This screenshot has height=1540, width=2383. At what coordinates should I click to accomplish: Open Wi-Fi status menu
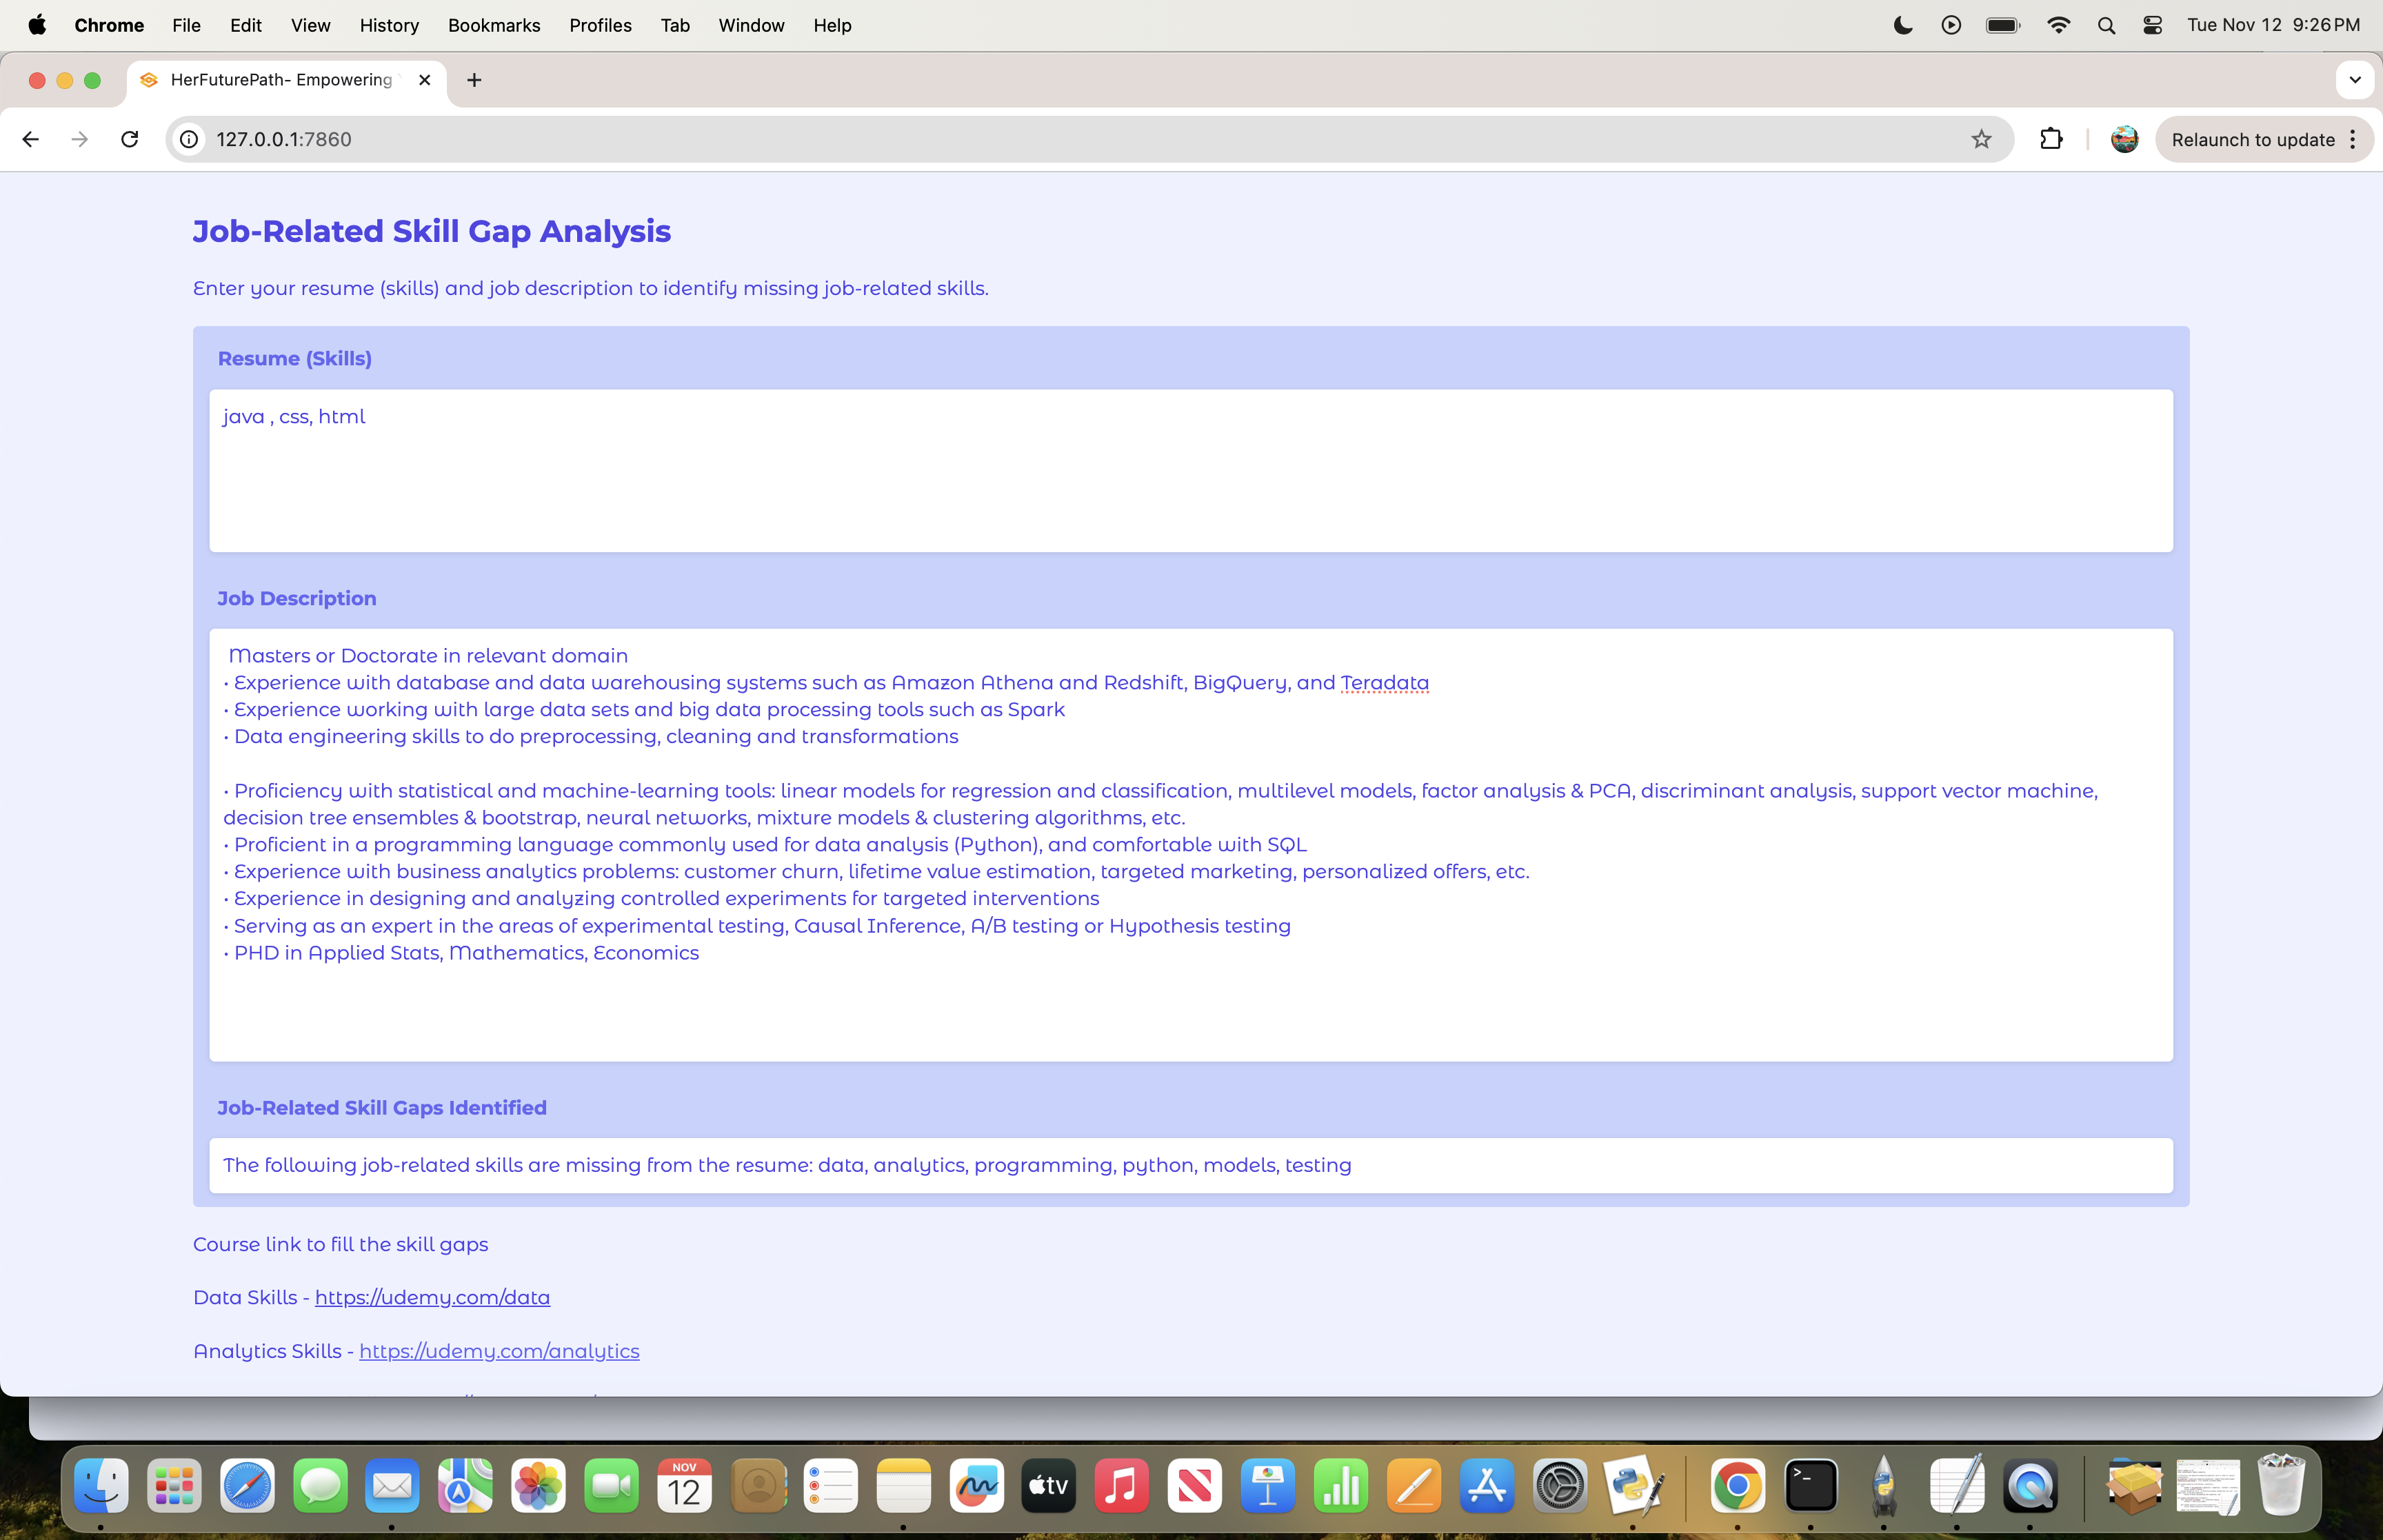coord(2058,25)
